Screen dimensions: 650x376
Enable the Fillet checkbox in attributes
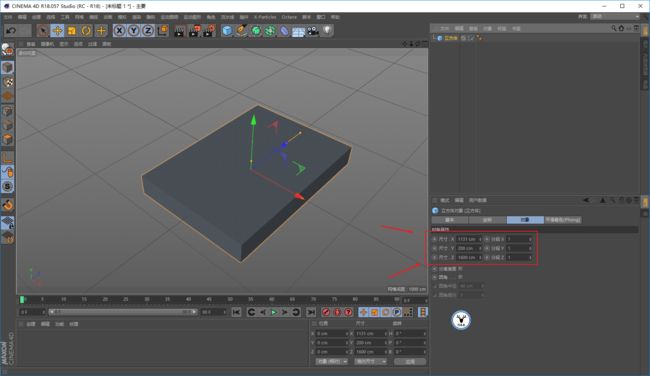tap(460, 277)
